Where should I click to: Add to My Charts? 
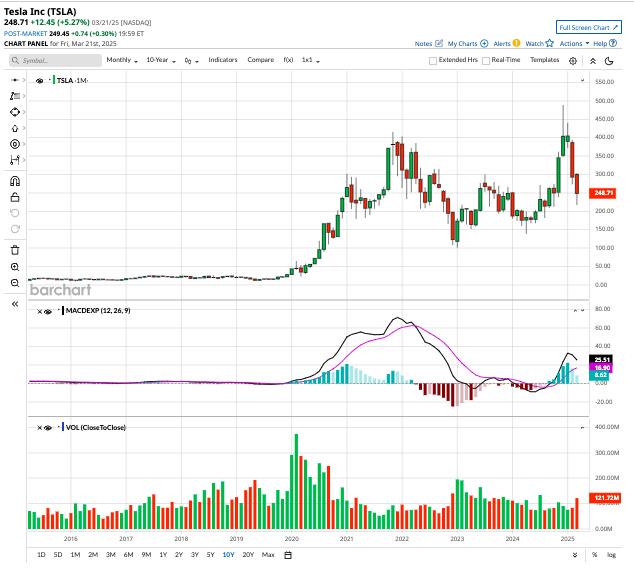(468, 43)
